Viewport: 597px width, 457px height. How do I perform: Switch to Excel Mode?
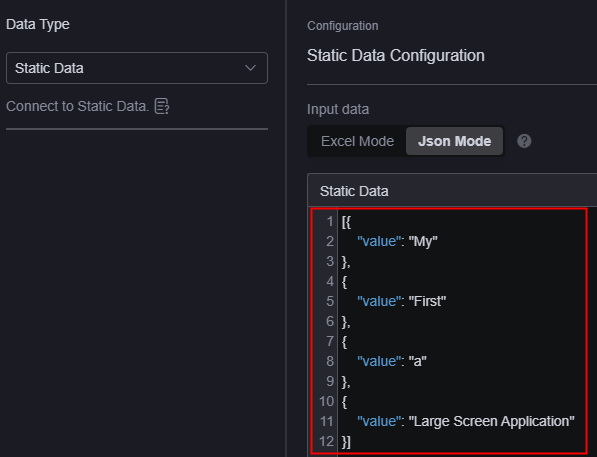coord(357,141)
